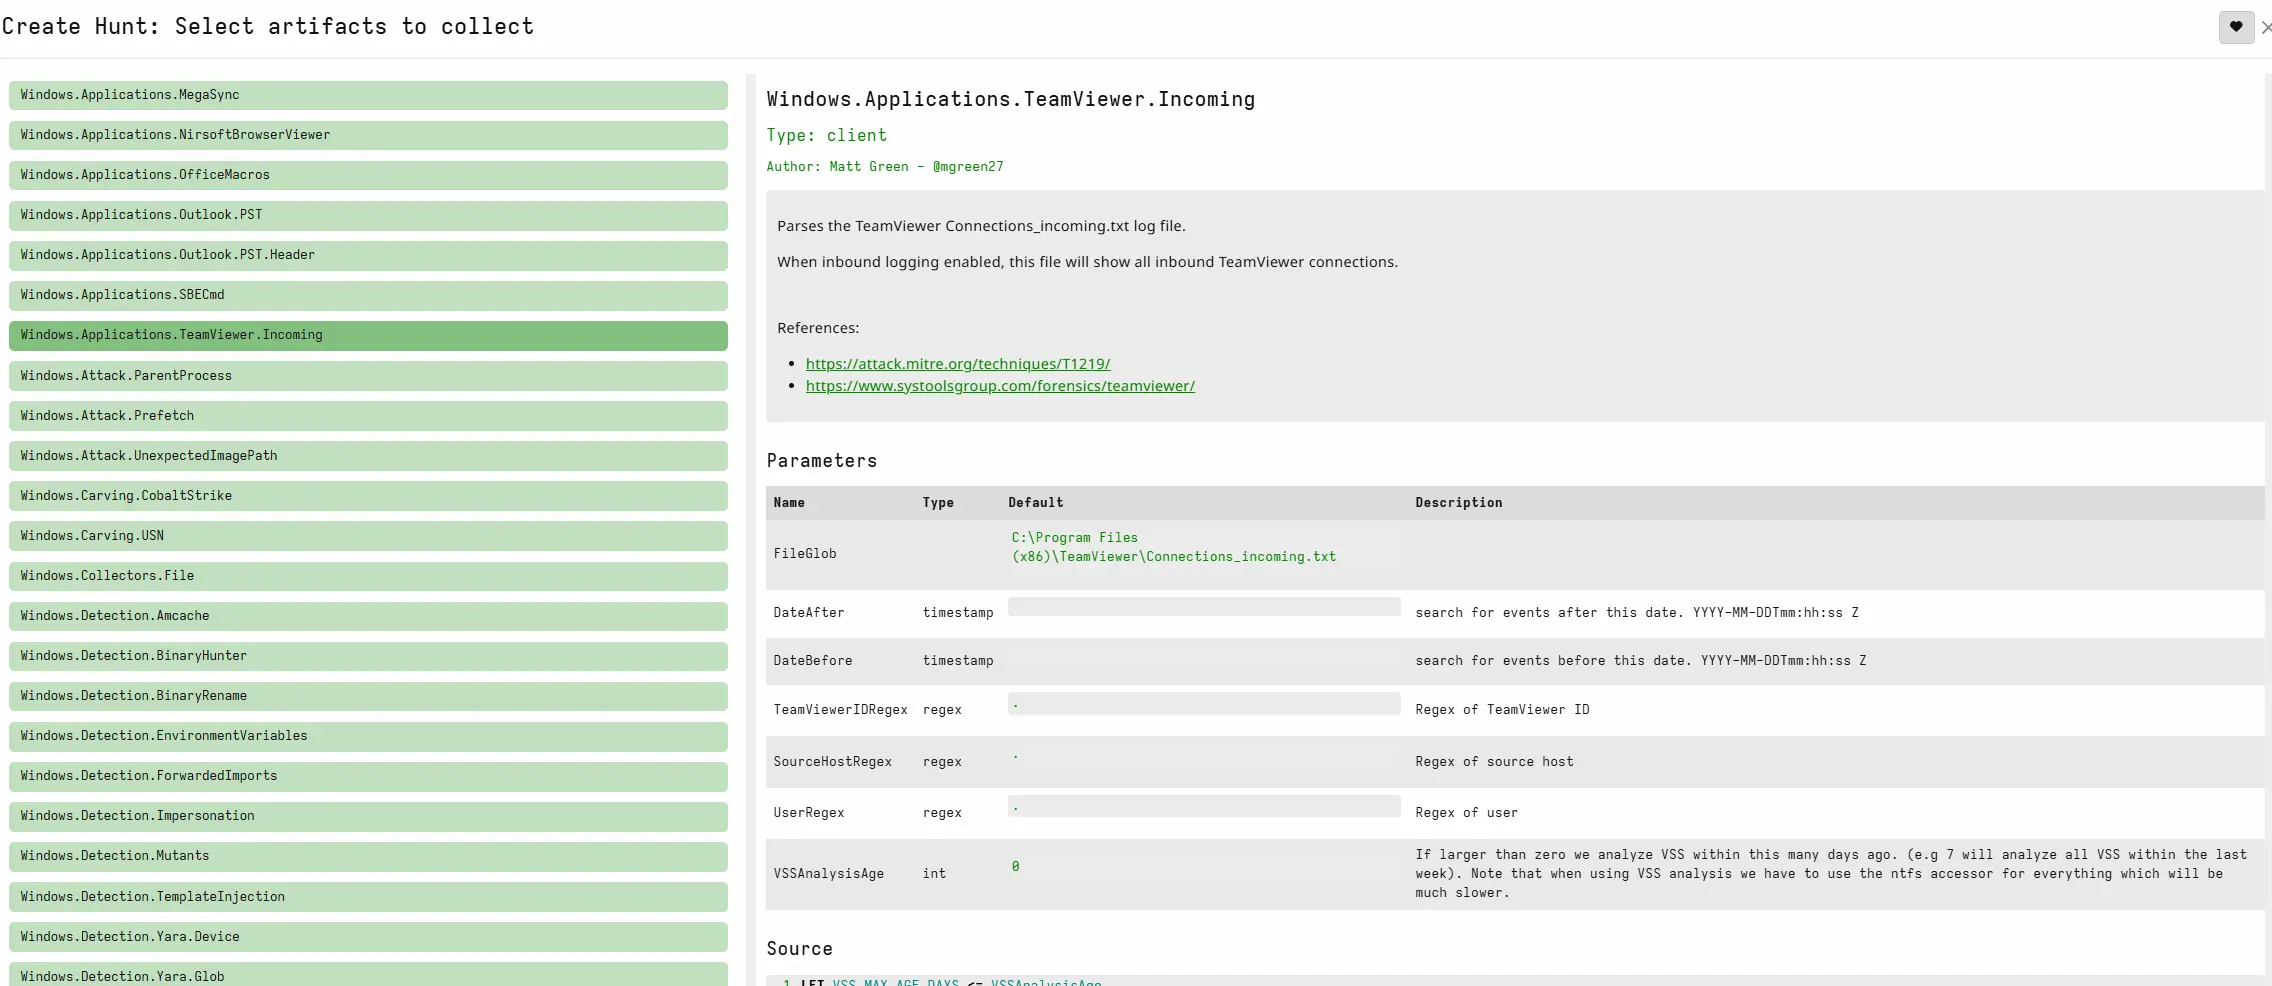2272x986 pixels.
Task: Open the MITRE ATT&CK T1219 reference link
Action: click(x=958, y=364)
